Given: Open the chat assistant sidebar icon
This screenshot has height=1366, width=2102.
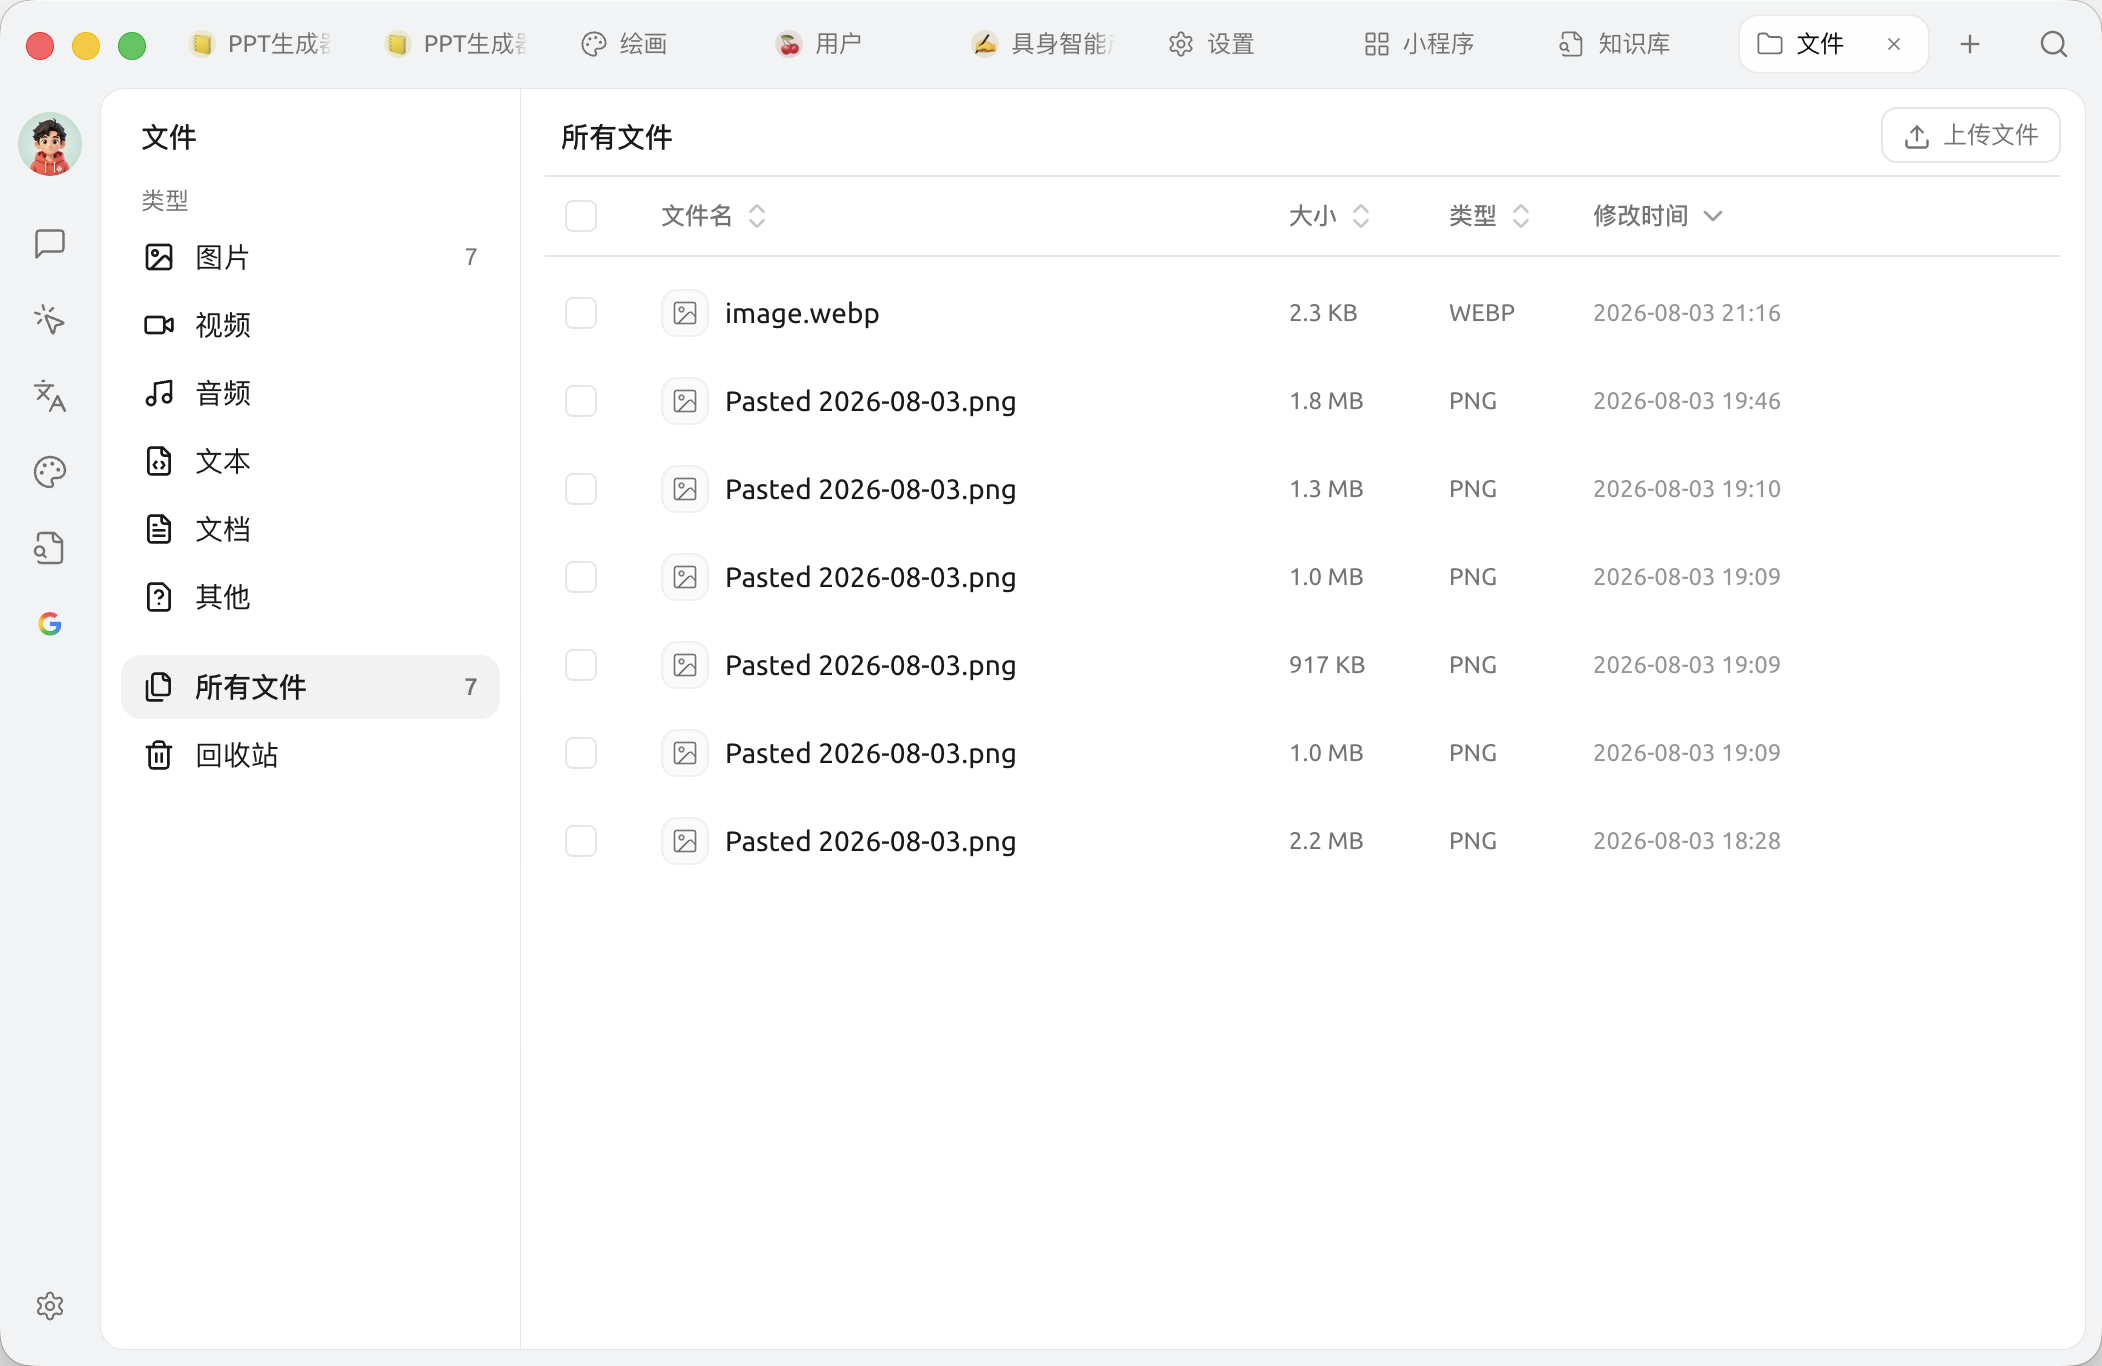Looking at the screenshot, I should [50, 243].
